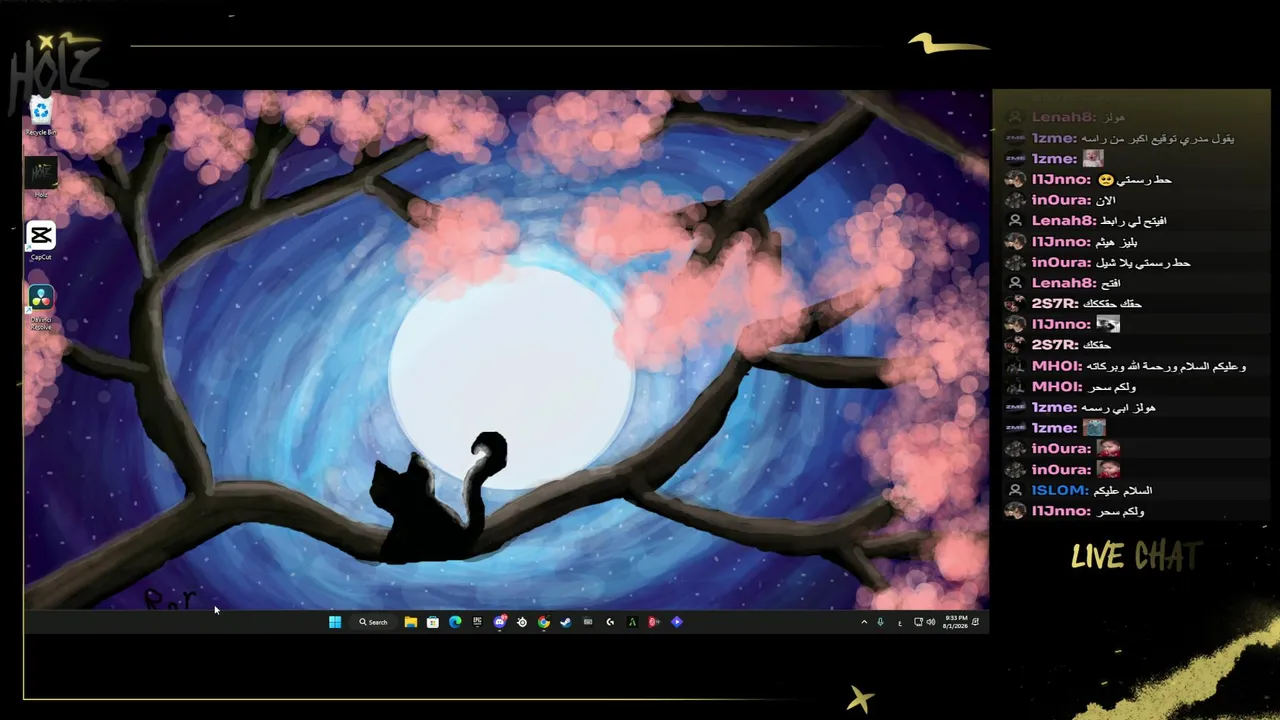Open Google Chrome from the taskbar
The image size is (1280, 720).
pyautogui.click(x=544, y=622)
